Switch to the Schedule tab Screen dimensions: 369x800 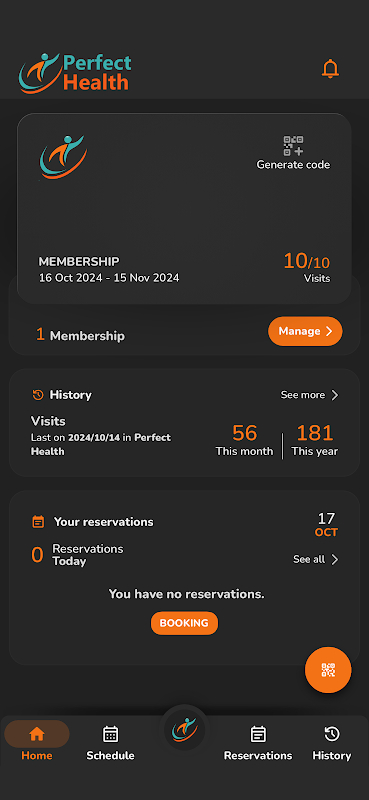coord(110,741)
